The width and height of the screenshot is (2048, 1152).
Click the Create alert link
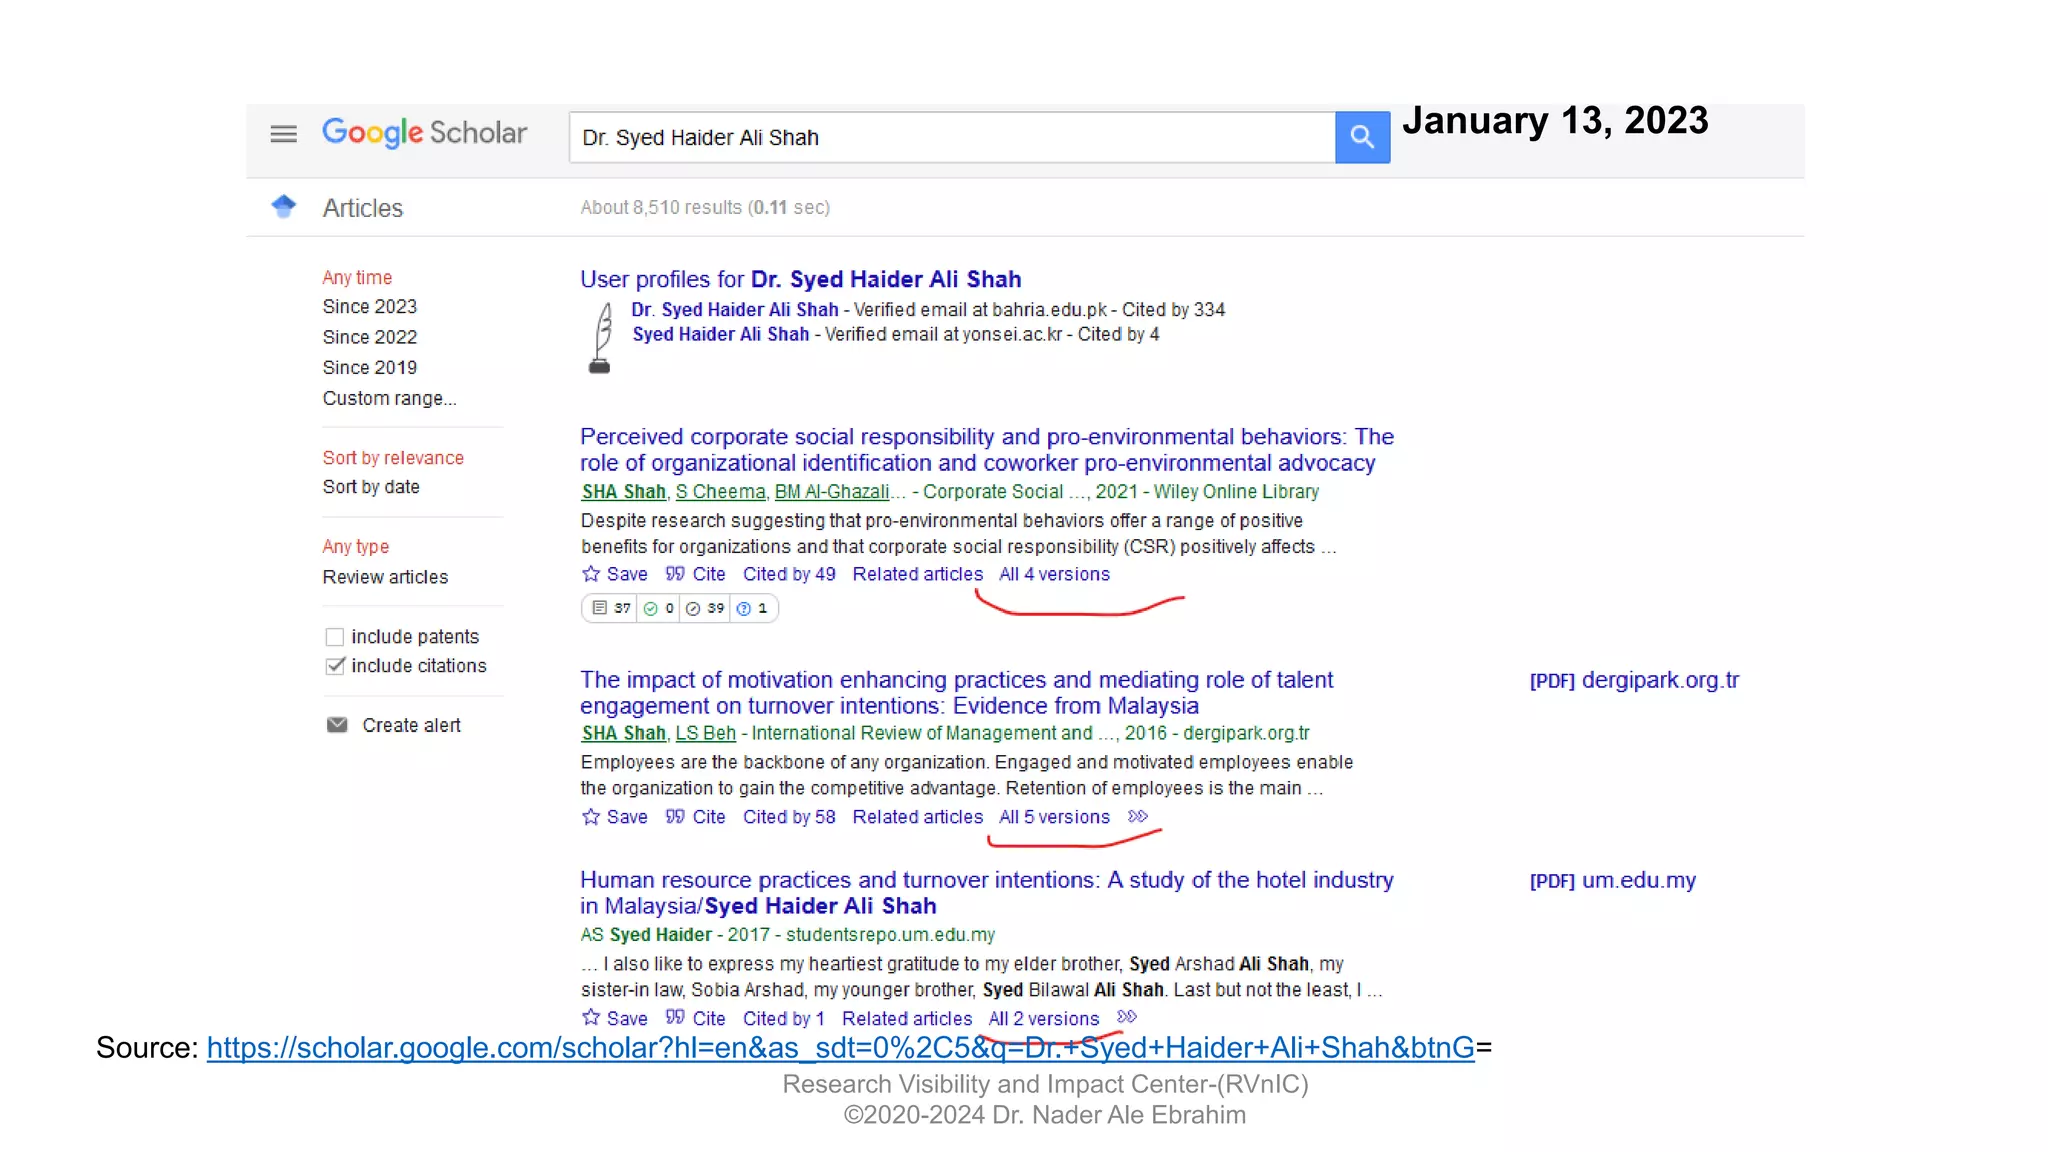(x=411, y=725)
